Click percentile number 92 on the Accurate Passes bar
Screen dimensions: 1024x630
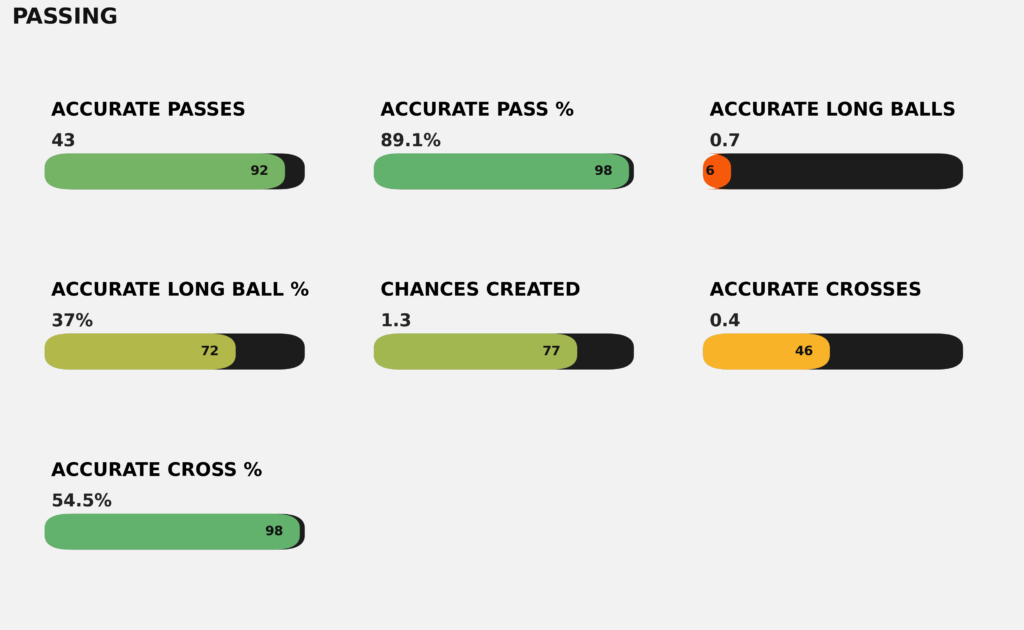(259, 171)
